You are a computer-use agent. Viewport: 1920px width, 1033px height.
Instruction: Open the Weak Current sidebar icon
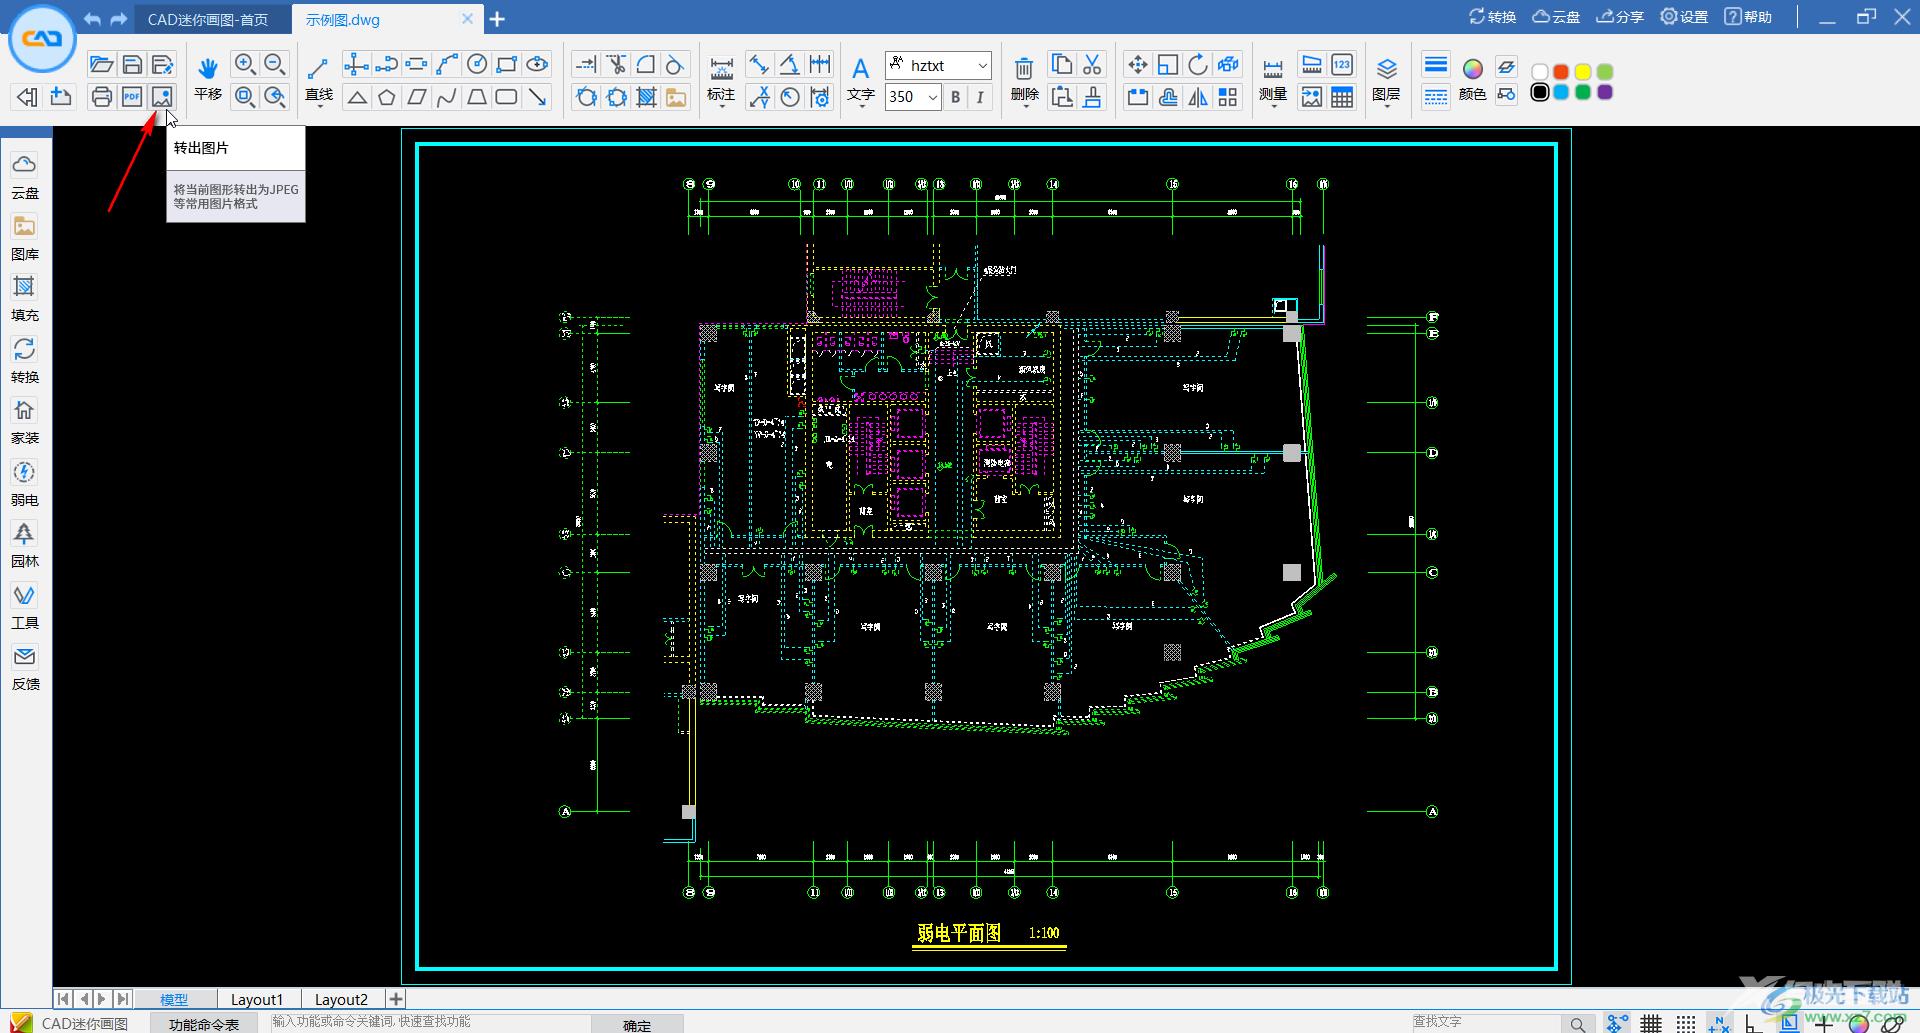click(x=25, y=483)
